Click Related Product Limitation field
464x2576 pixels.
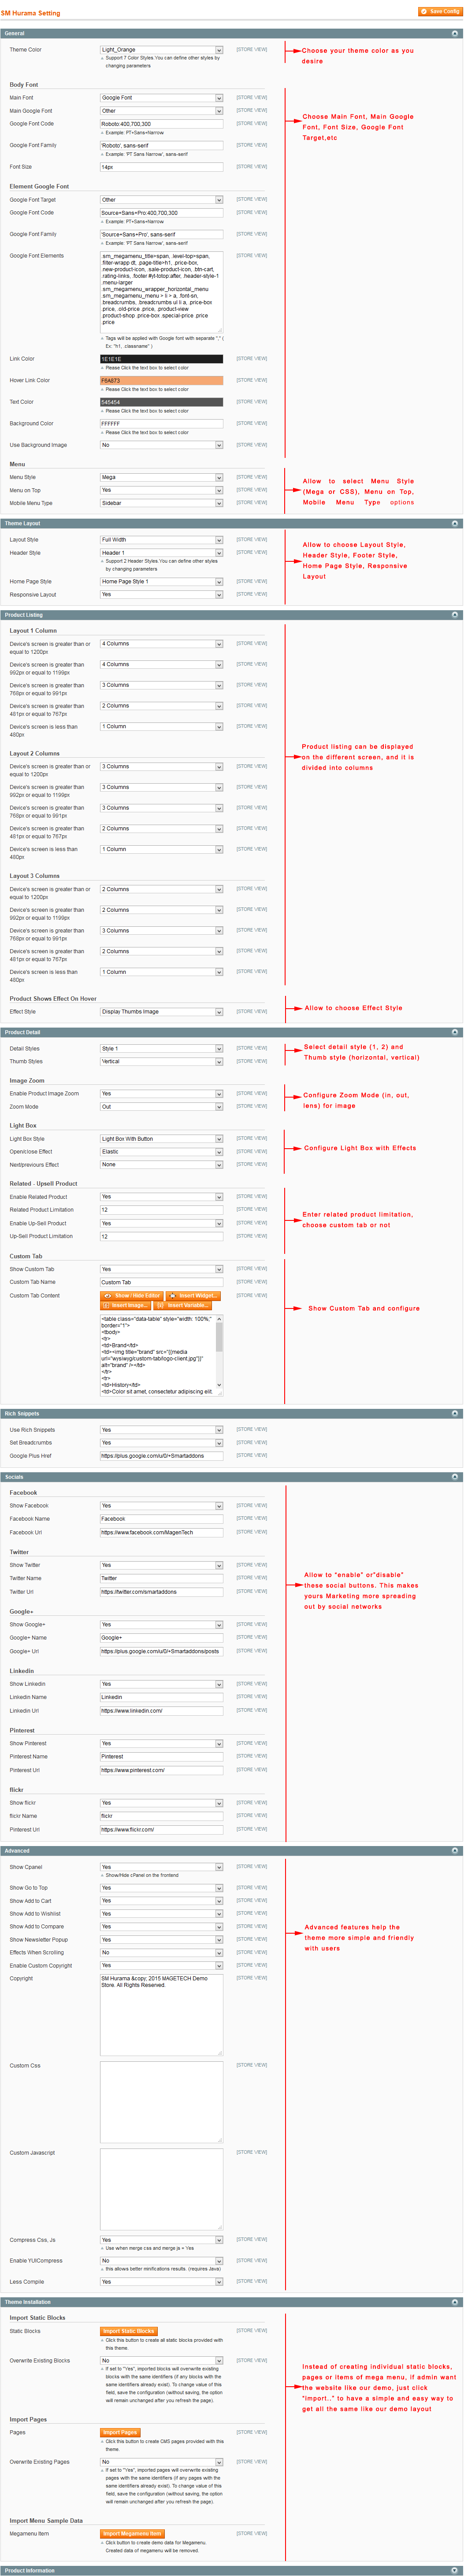pyautogui.click(x=161, y=1210)
